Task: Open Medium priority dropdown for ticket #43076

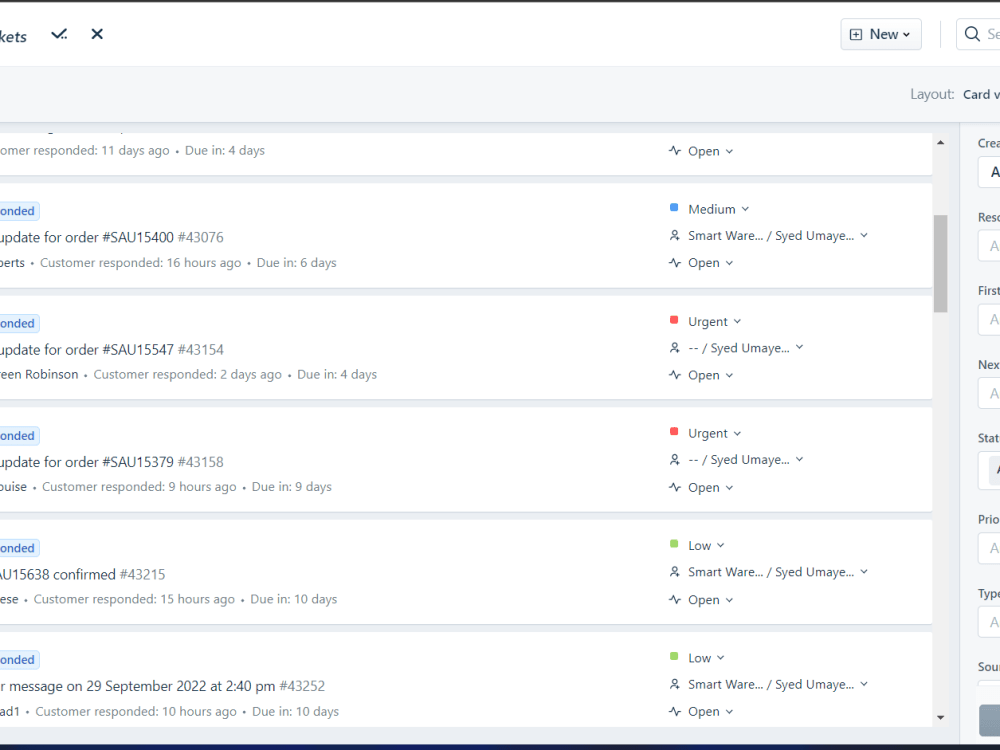Action: coord(718,209)
